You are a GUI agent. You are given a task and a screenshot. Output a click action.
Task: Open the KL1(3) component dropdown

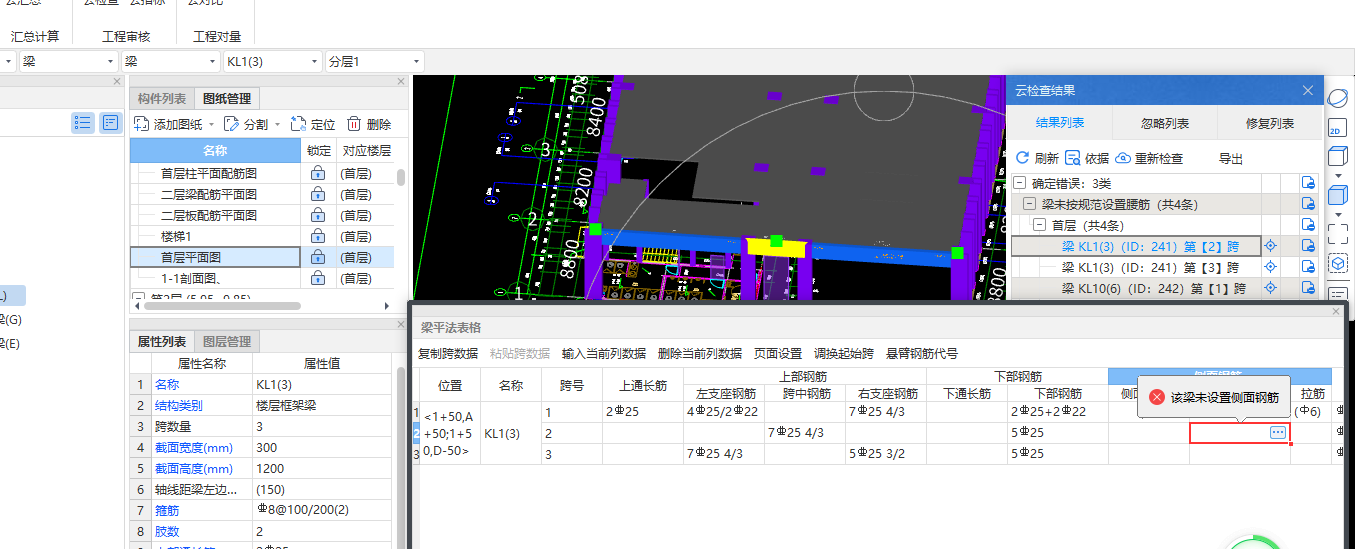tap(314, 62)
